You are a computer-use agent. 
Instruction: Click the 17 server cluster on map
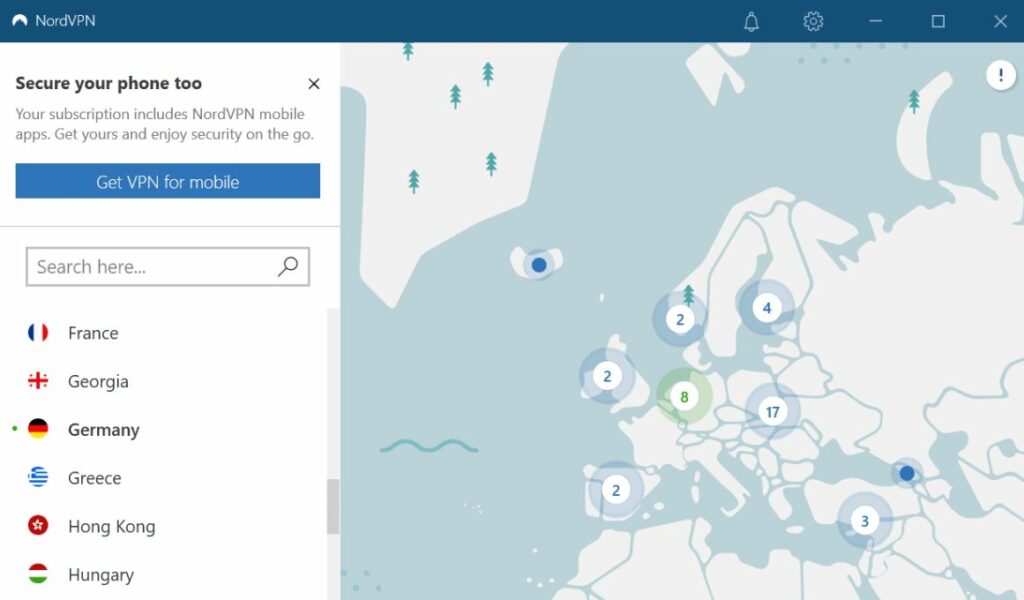(773, 412)
